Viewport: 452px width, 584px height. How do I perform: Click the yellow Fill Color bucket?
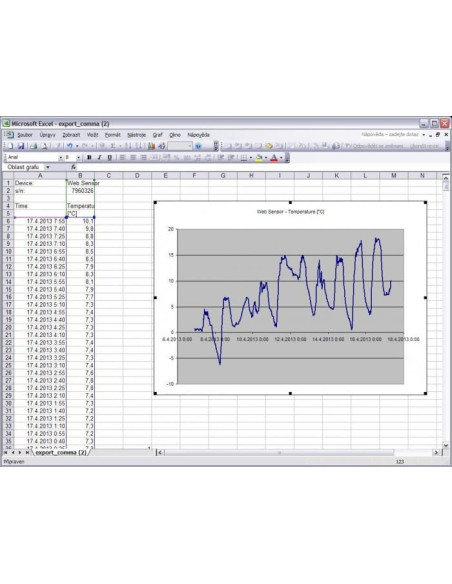point(259,158)
